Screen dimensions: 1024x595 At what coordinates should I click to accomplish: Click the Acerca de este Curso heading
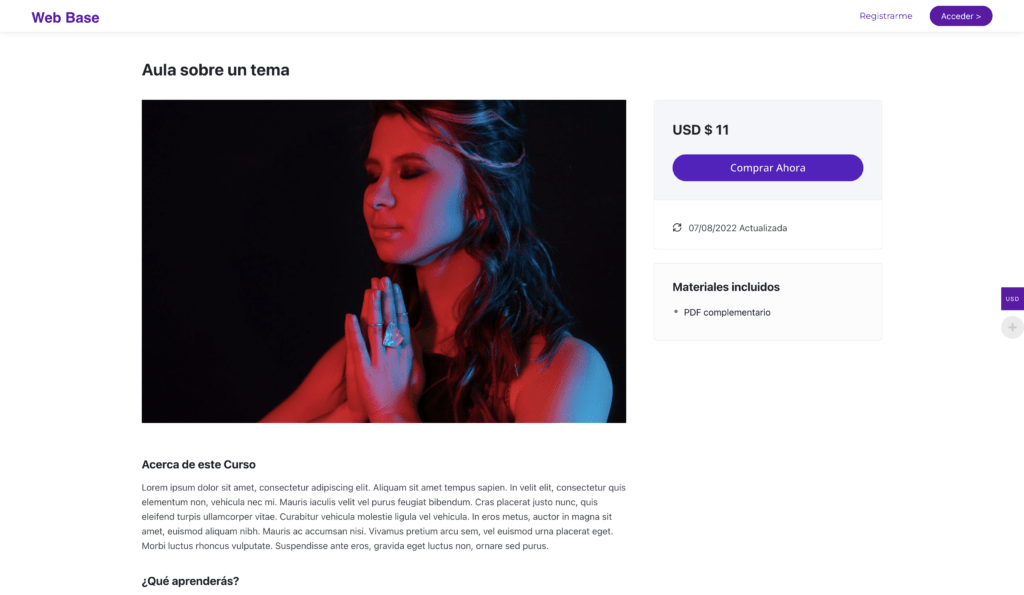[199, 464]
